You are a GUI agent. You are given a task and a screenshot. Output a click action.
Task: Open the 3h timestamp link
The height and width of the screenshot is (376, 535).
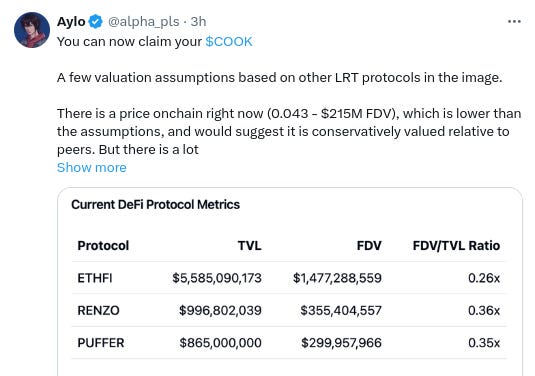pyautogui.click(x=198, y=22)
